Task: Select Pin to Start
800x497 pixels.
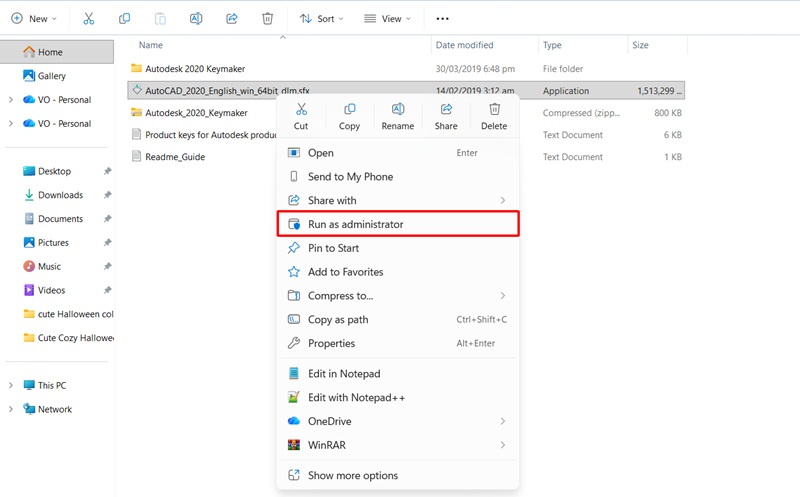Action: (x=398, y=248)
